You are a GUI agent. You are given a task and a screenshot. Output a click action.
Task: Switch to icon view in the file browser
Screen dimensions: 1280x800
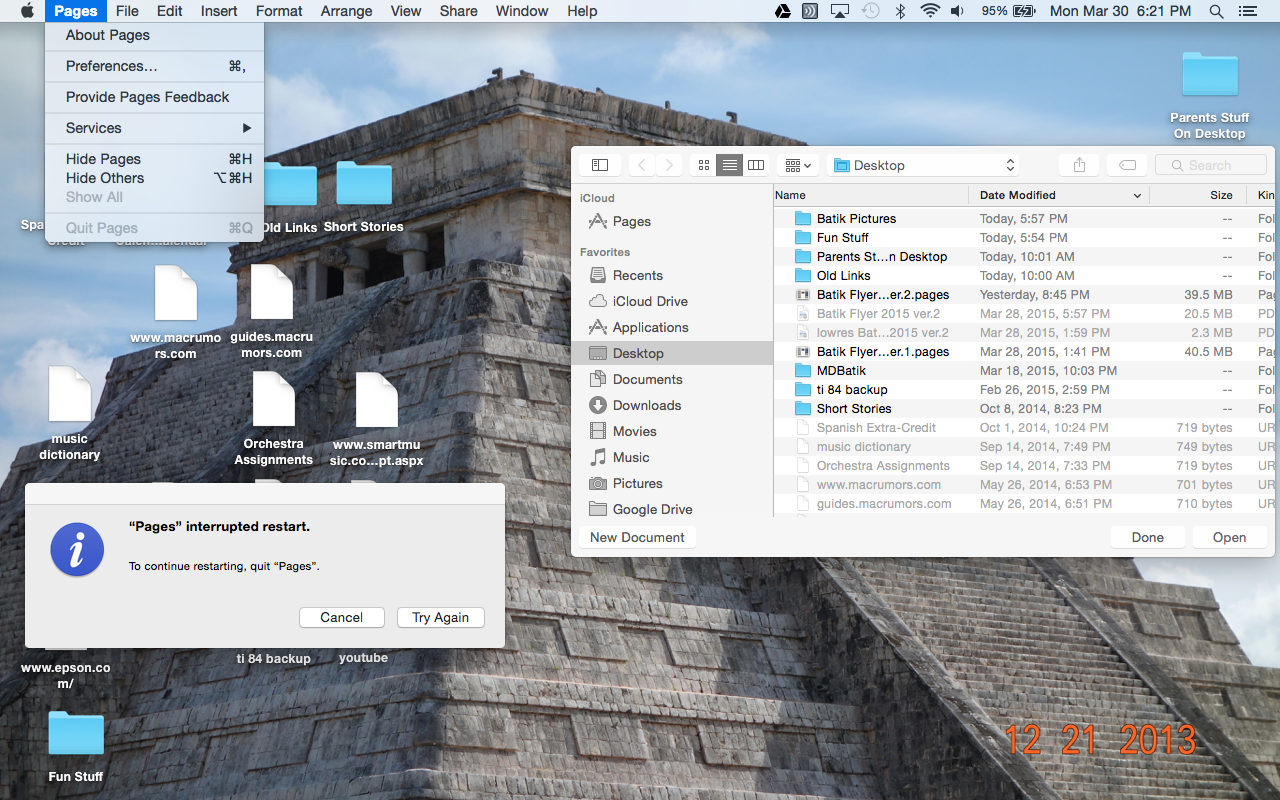click(x=704, y=164)
